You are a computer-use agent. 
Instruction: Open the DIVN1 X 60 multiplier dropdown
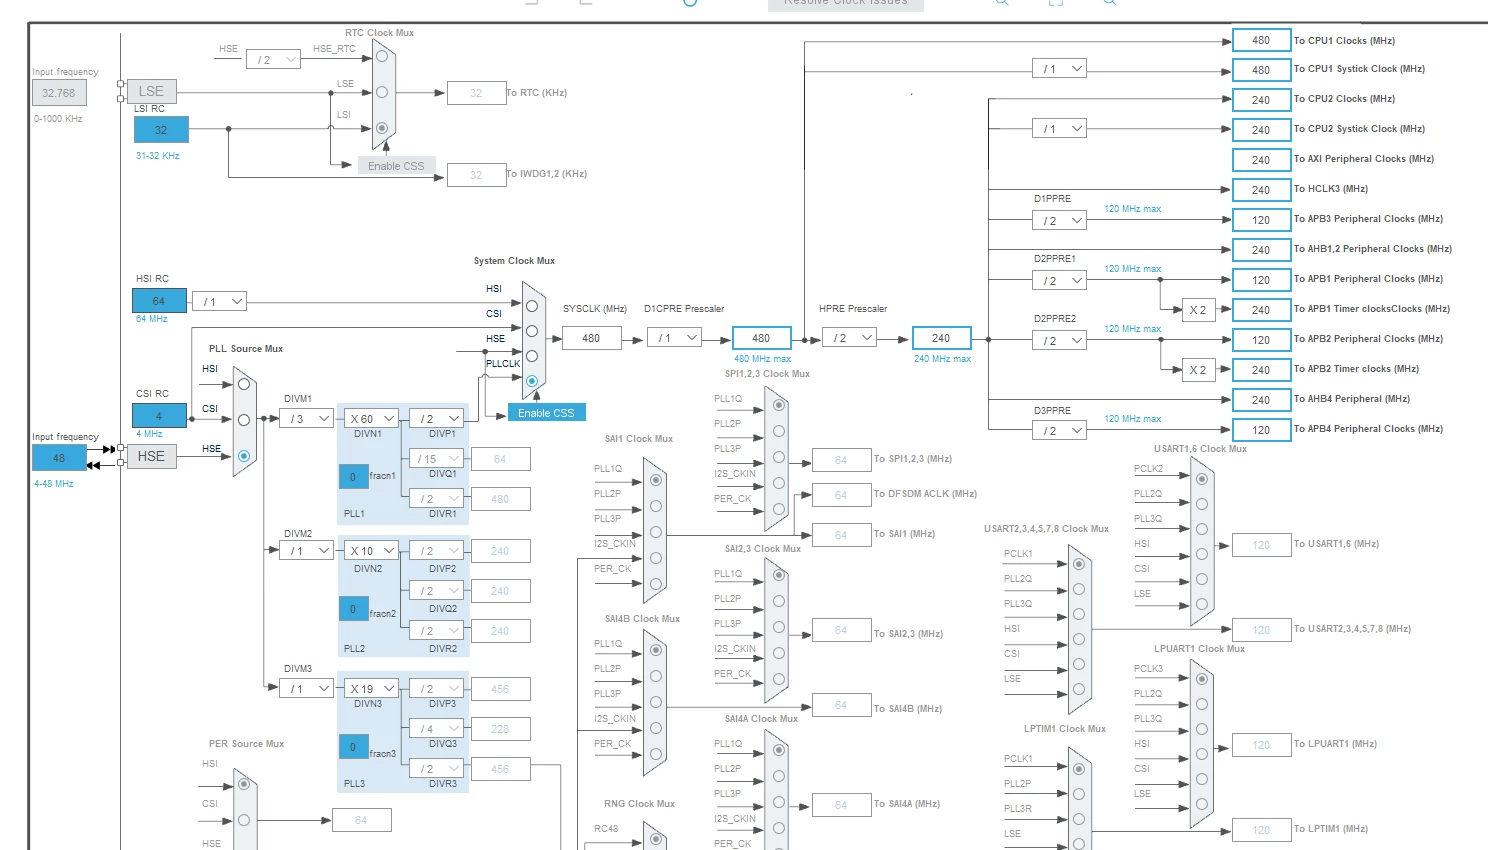pyautogui.click(x=372, y=418)
